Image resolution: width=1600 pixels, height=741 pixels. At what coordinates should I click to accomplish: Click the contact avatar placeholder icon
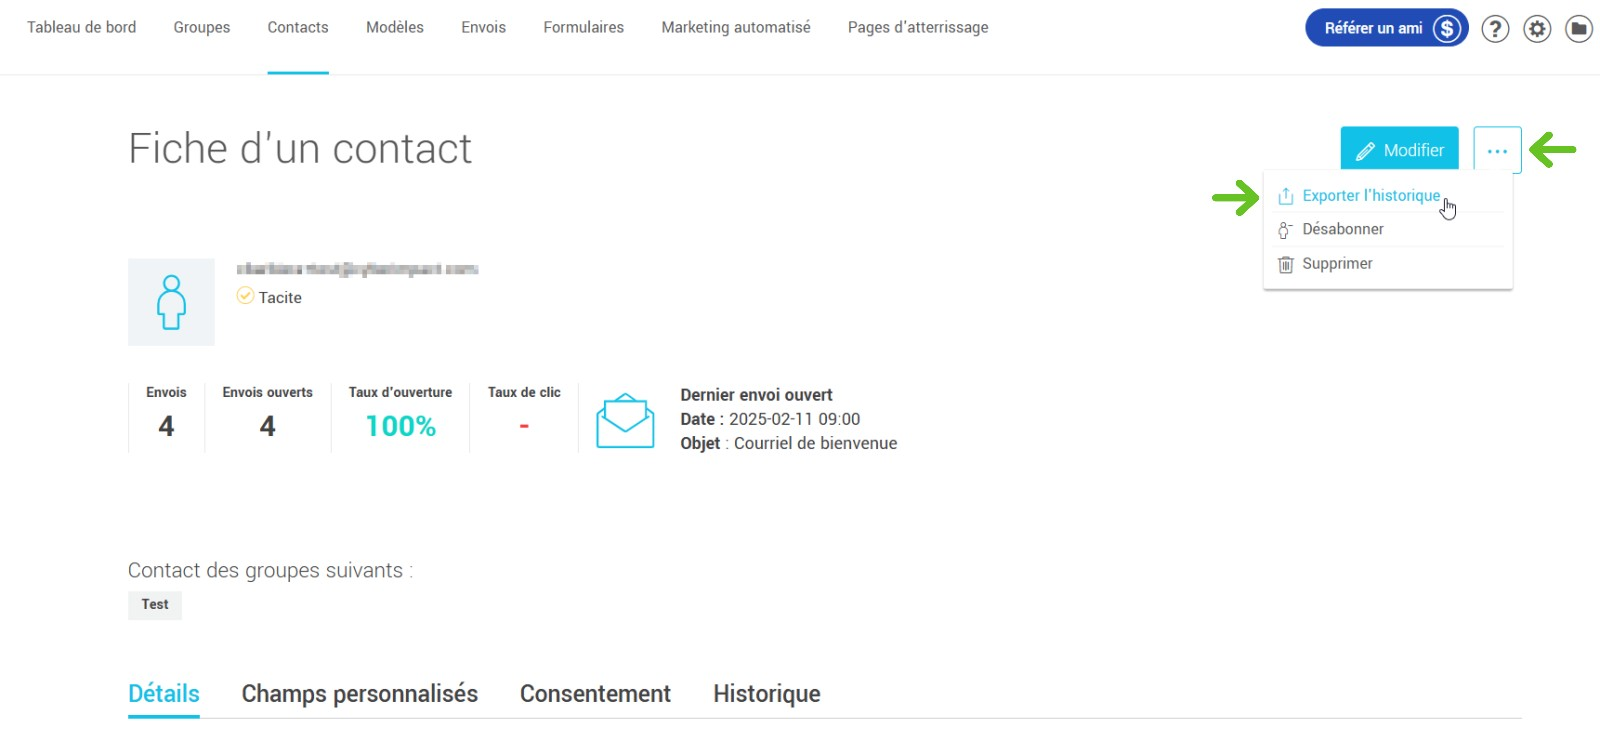pos(171,302)
